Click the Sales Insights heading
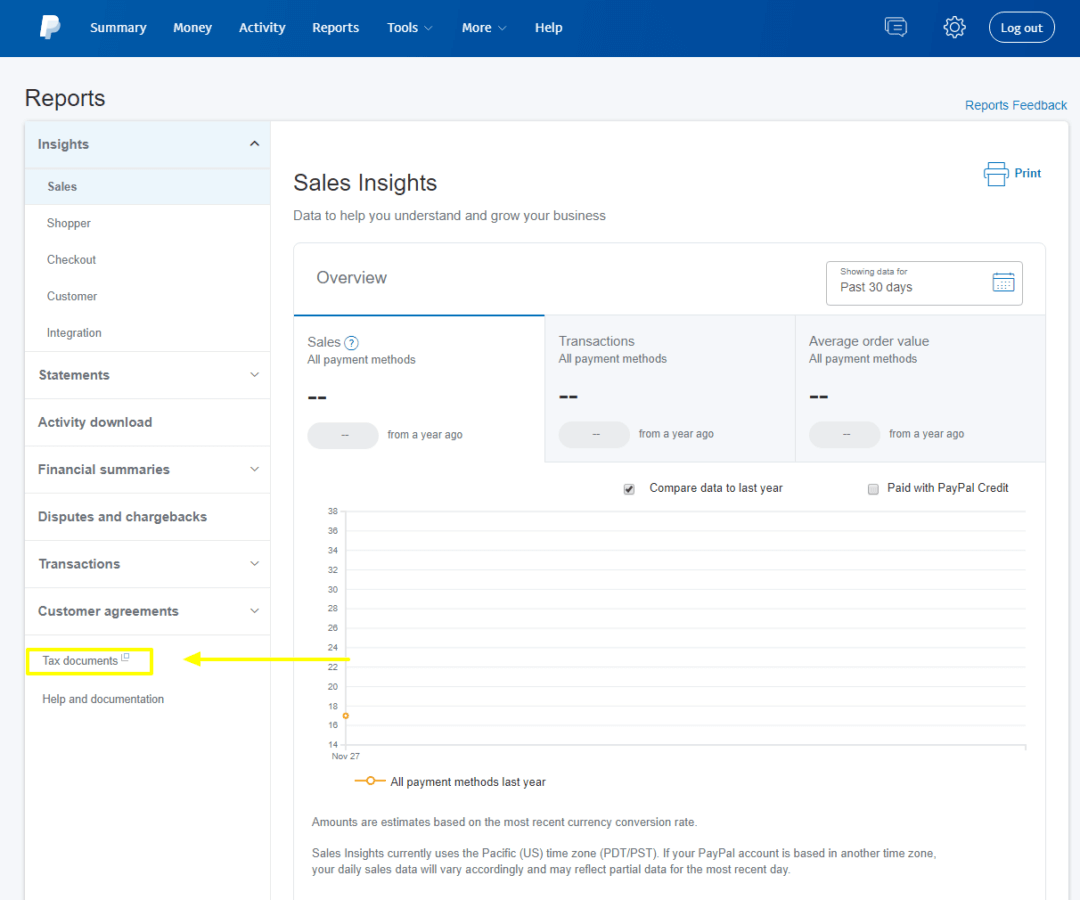This screenshot has width=1080, height=900. 365,183
